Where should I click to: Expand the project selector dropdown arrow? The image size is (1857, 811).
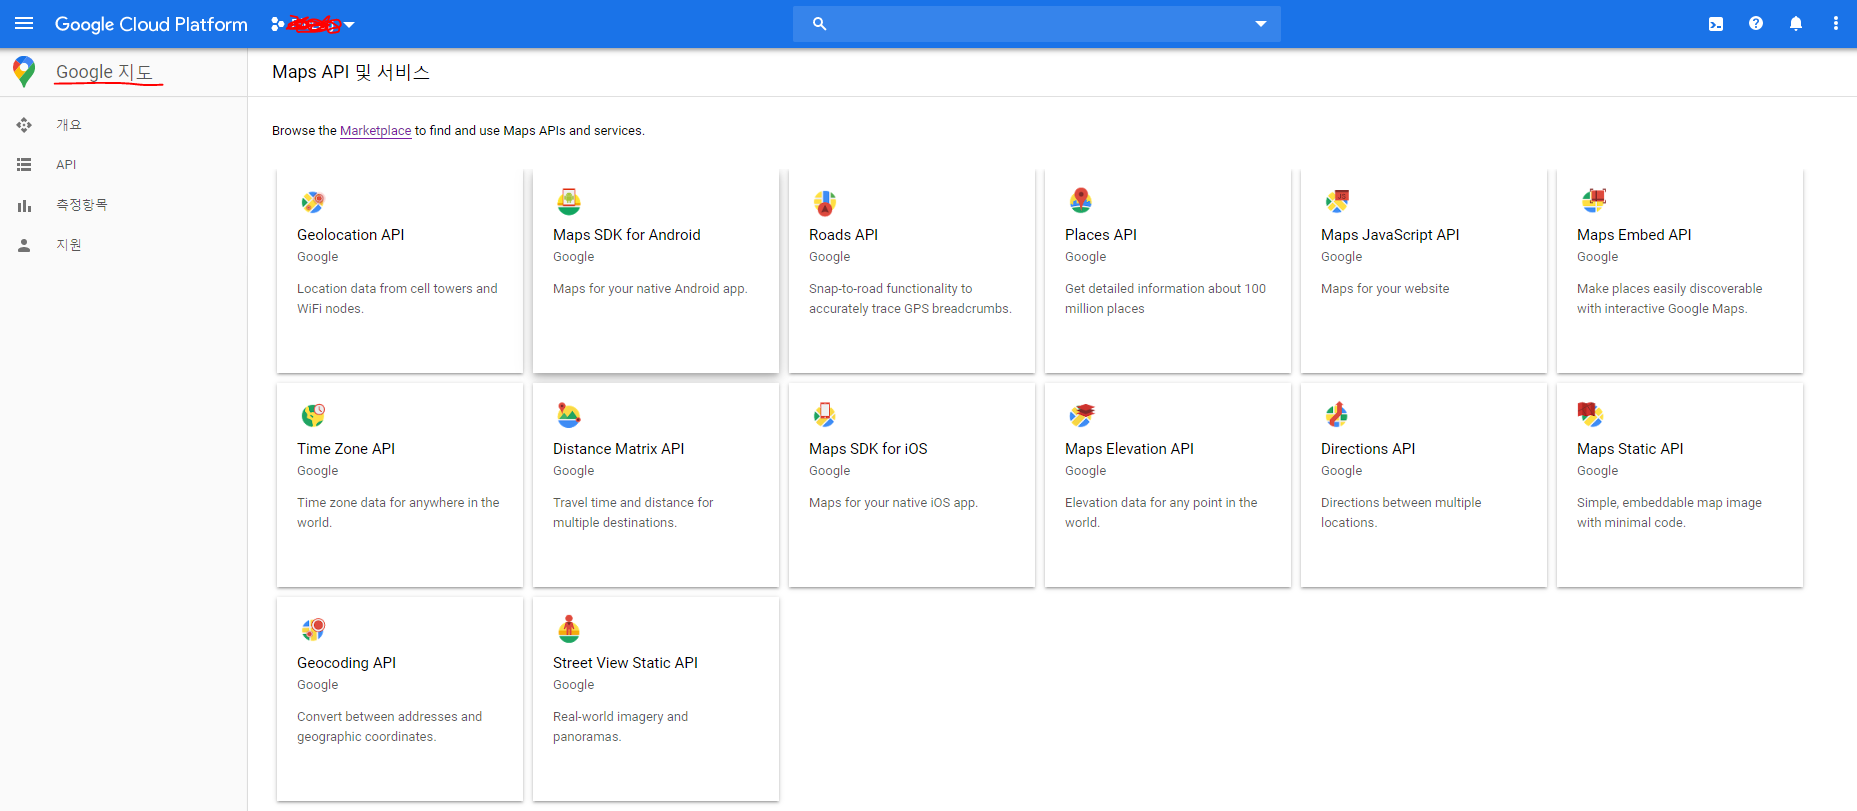[x=349, y=25]
